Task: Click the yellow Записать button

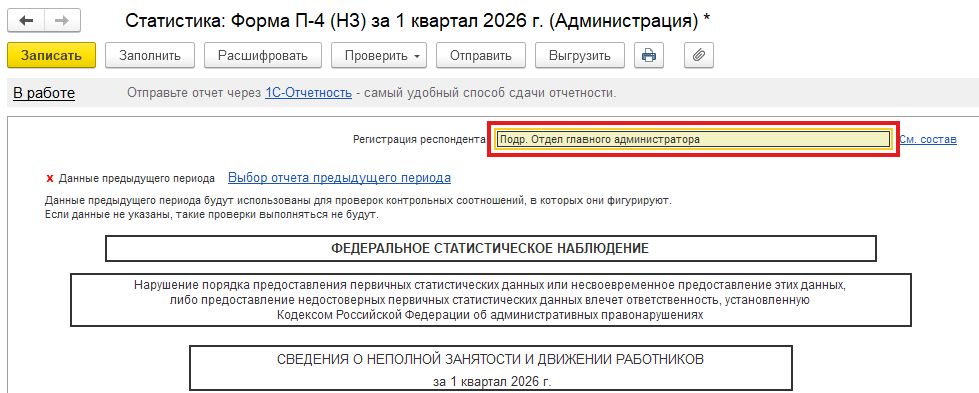Action: [x=51, y=55]
